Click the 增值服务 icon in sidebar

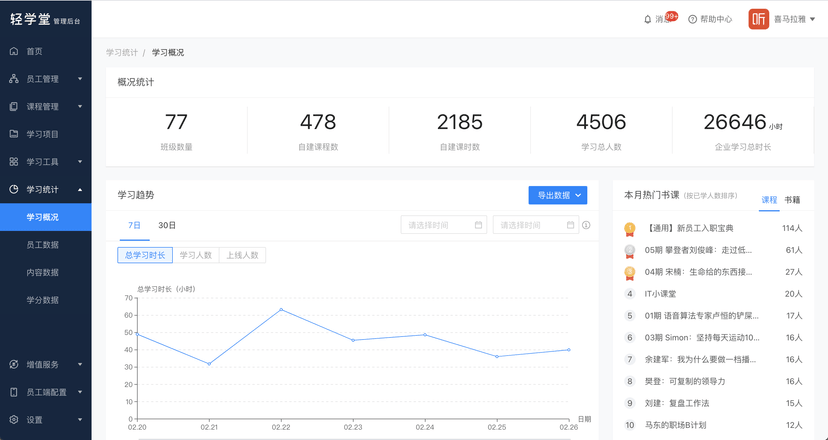point(14,364)
